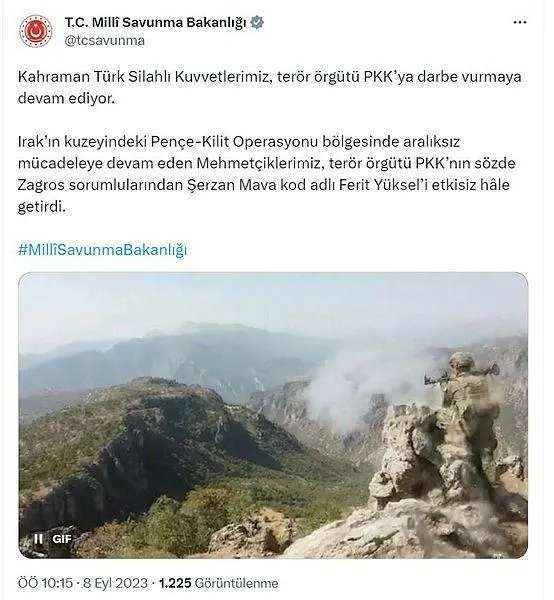Click the paragraph beginning Kahraman Türk Silahlı Kuvvetlerimiz
This screenshot has height=600, width=554.
pyautogui.click(x=269, y=88)
